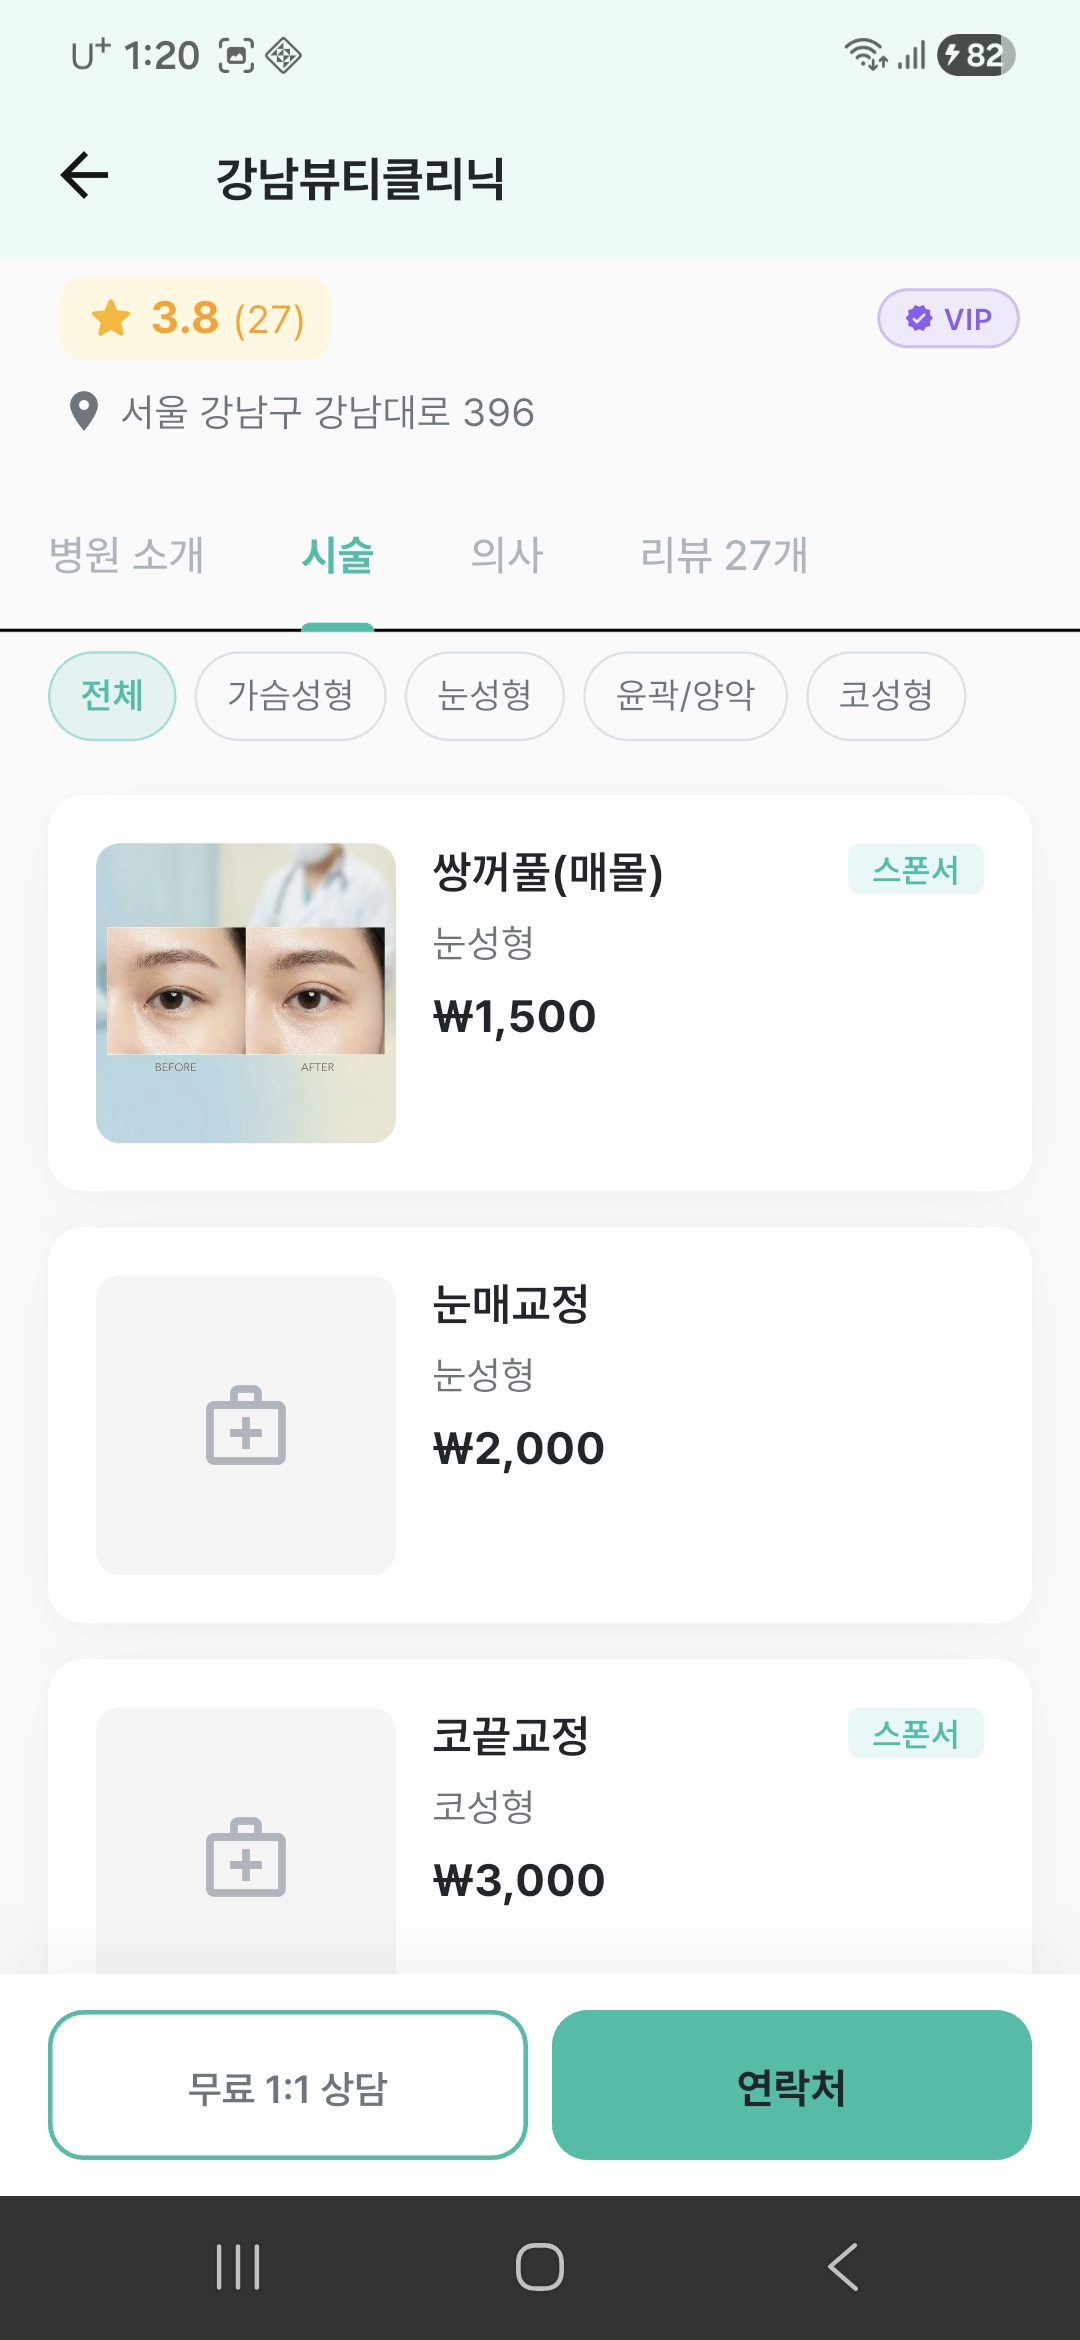
Task: Tap the 무료 1:1 상담 button
Action: (288, 2085)
